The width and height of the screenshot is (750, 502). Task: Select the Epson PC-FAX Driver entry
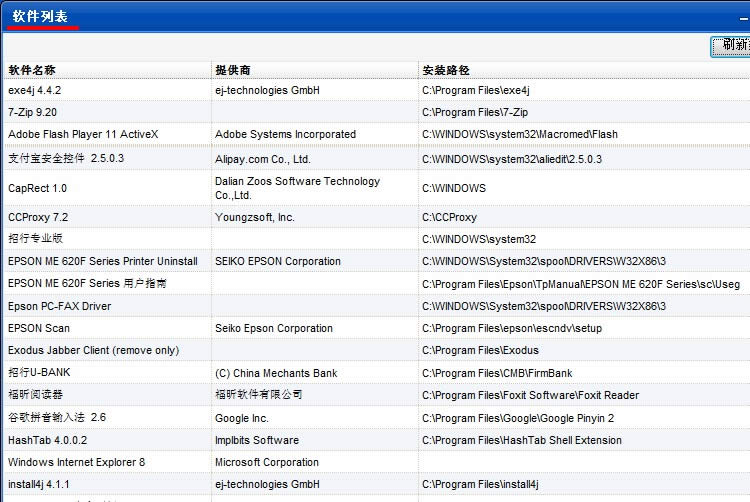(x=60, y=306)
